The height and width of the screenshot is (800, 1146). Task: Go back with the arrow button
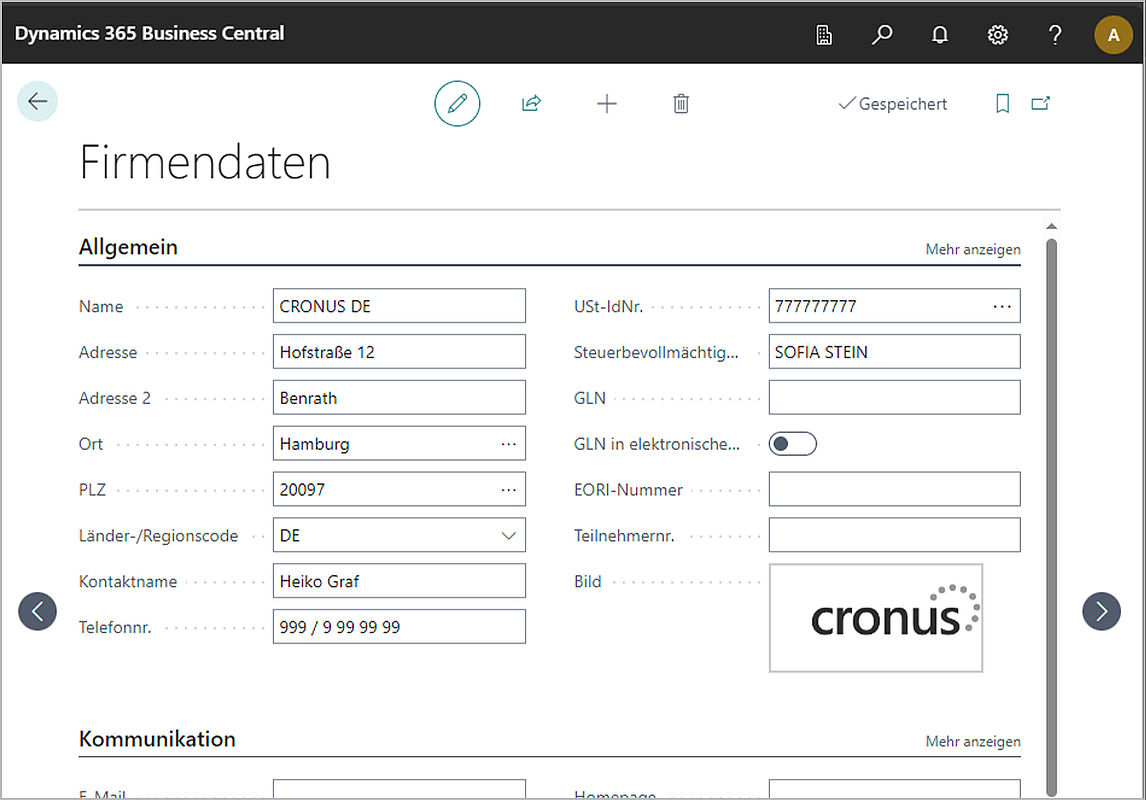(37, 101)
